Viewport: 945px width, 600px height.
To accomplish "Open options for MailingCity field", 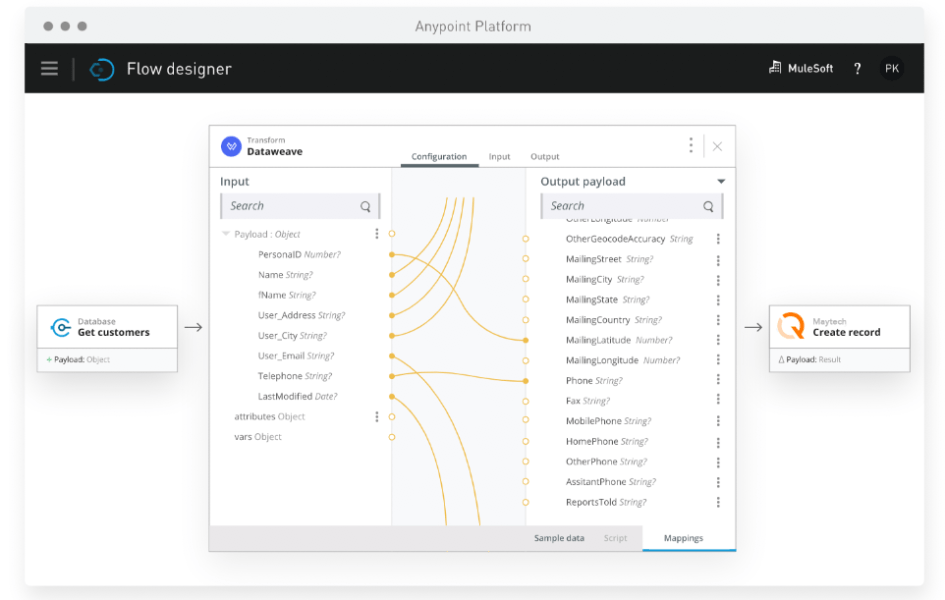I will (718, 280).
